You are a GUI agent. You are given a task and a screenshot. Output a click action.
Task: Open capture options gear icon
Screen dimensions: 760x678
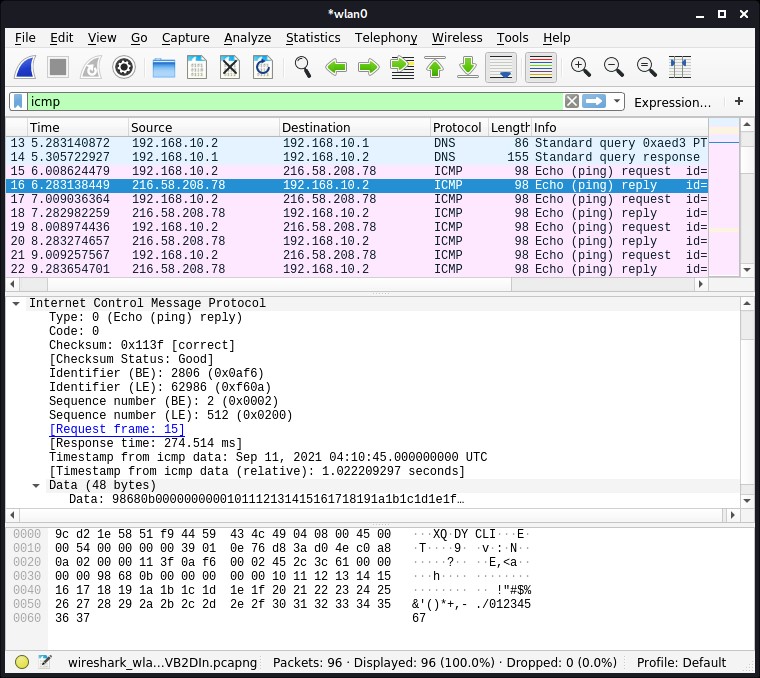(124, 67)
